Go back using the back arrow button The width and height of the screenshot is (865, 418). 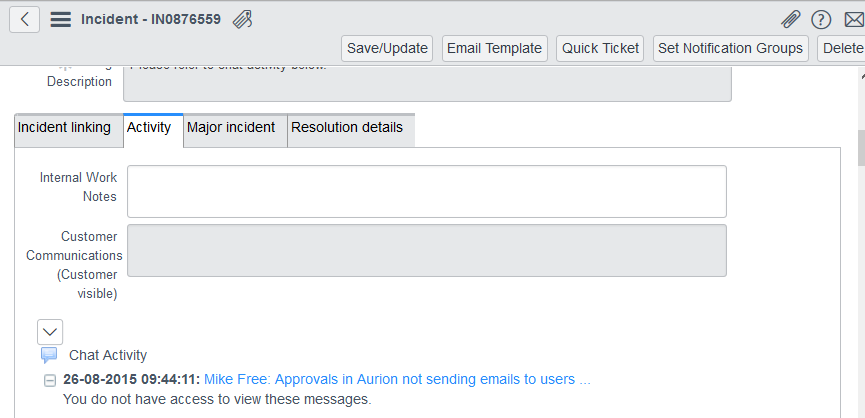tap(24, 20)
